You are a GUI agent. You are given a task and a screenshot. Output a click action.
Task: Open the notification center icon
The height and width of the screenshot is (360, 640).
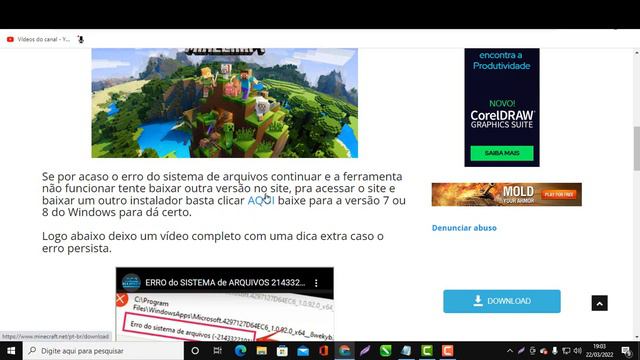tap(627, 351)
